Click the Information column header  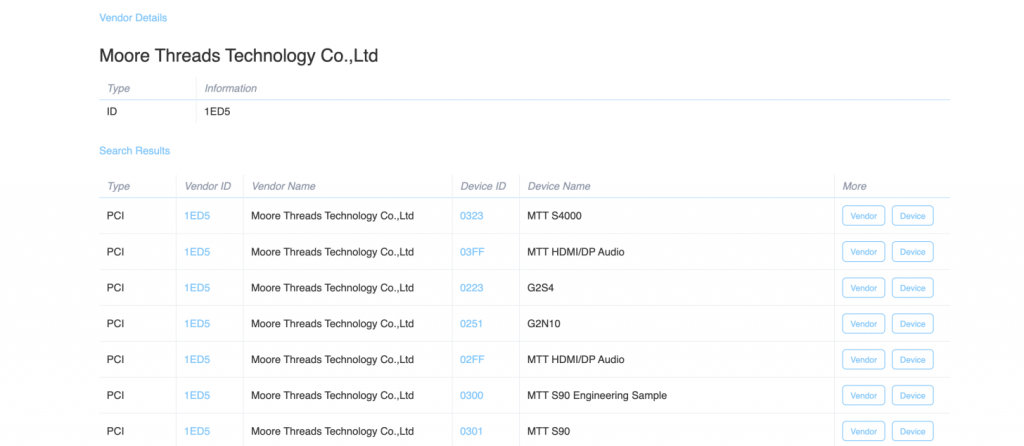[x=231, y=88]
